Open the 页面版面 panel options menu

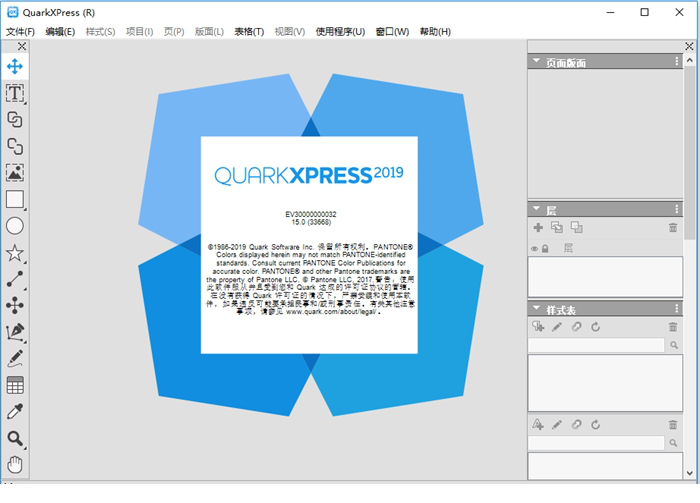click(677, 61)
